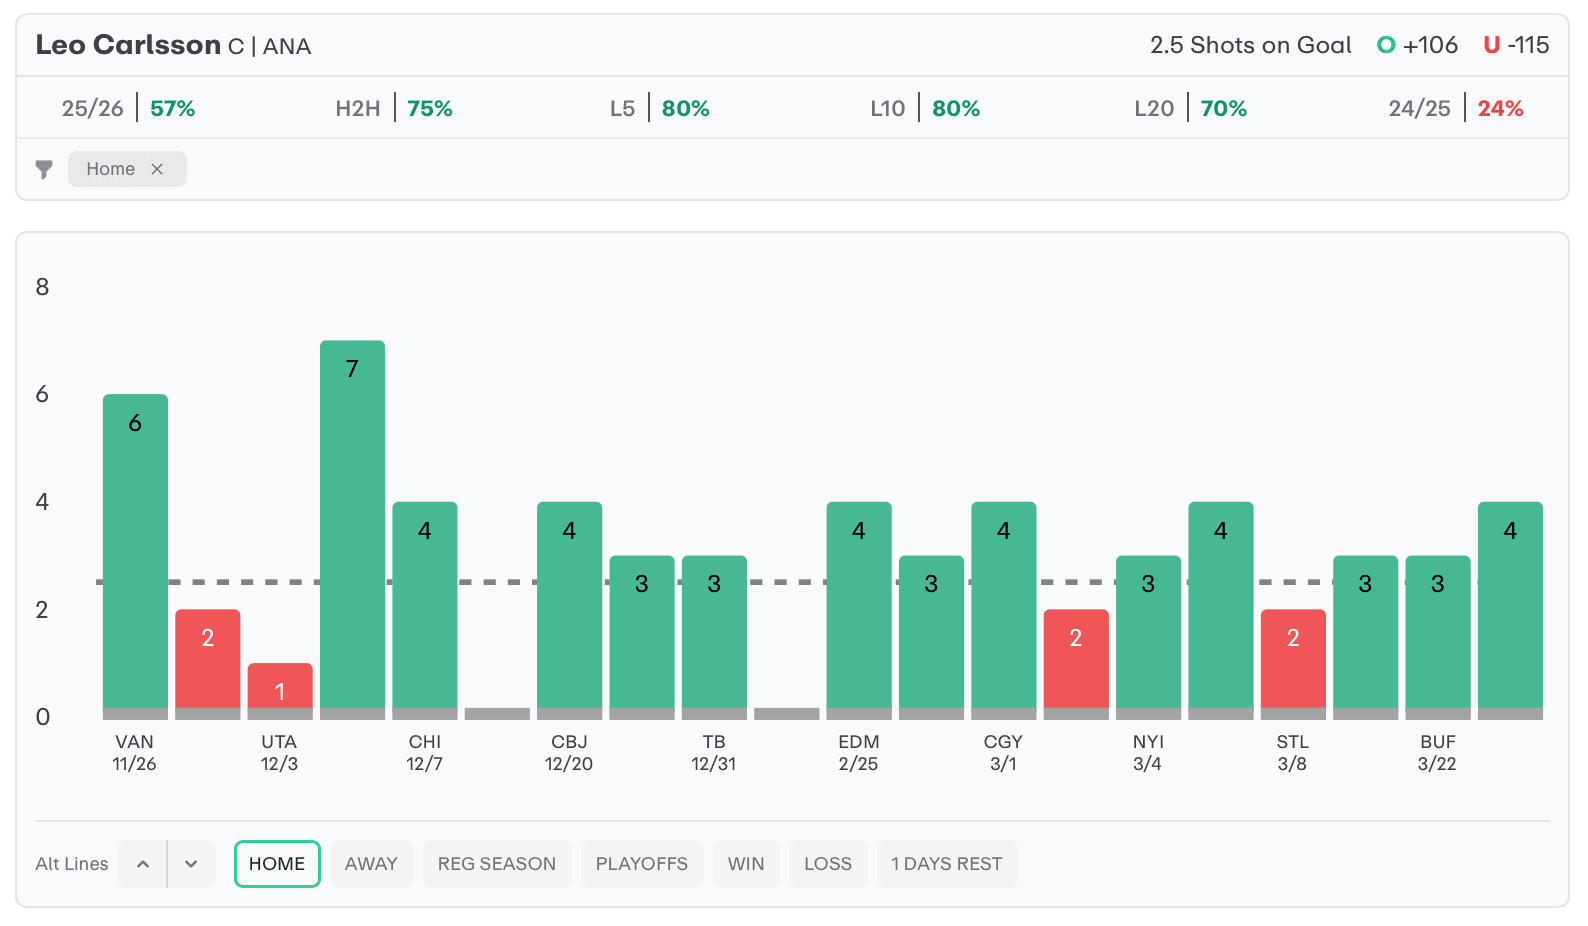The height and width of the screenshot is (926, 1588).
Task: Select the 24/25 season 24% stat
Action: click(1455, 108)
